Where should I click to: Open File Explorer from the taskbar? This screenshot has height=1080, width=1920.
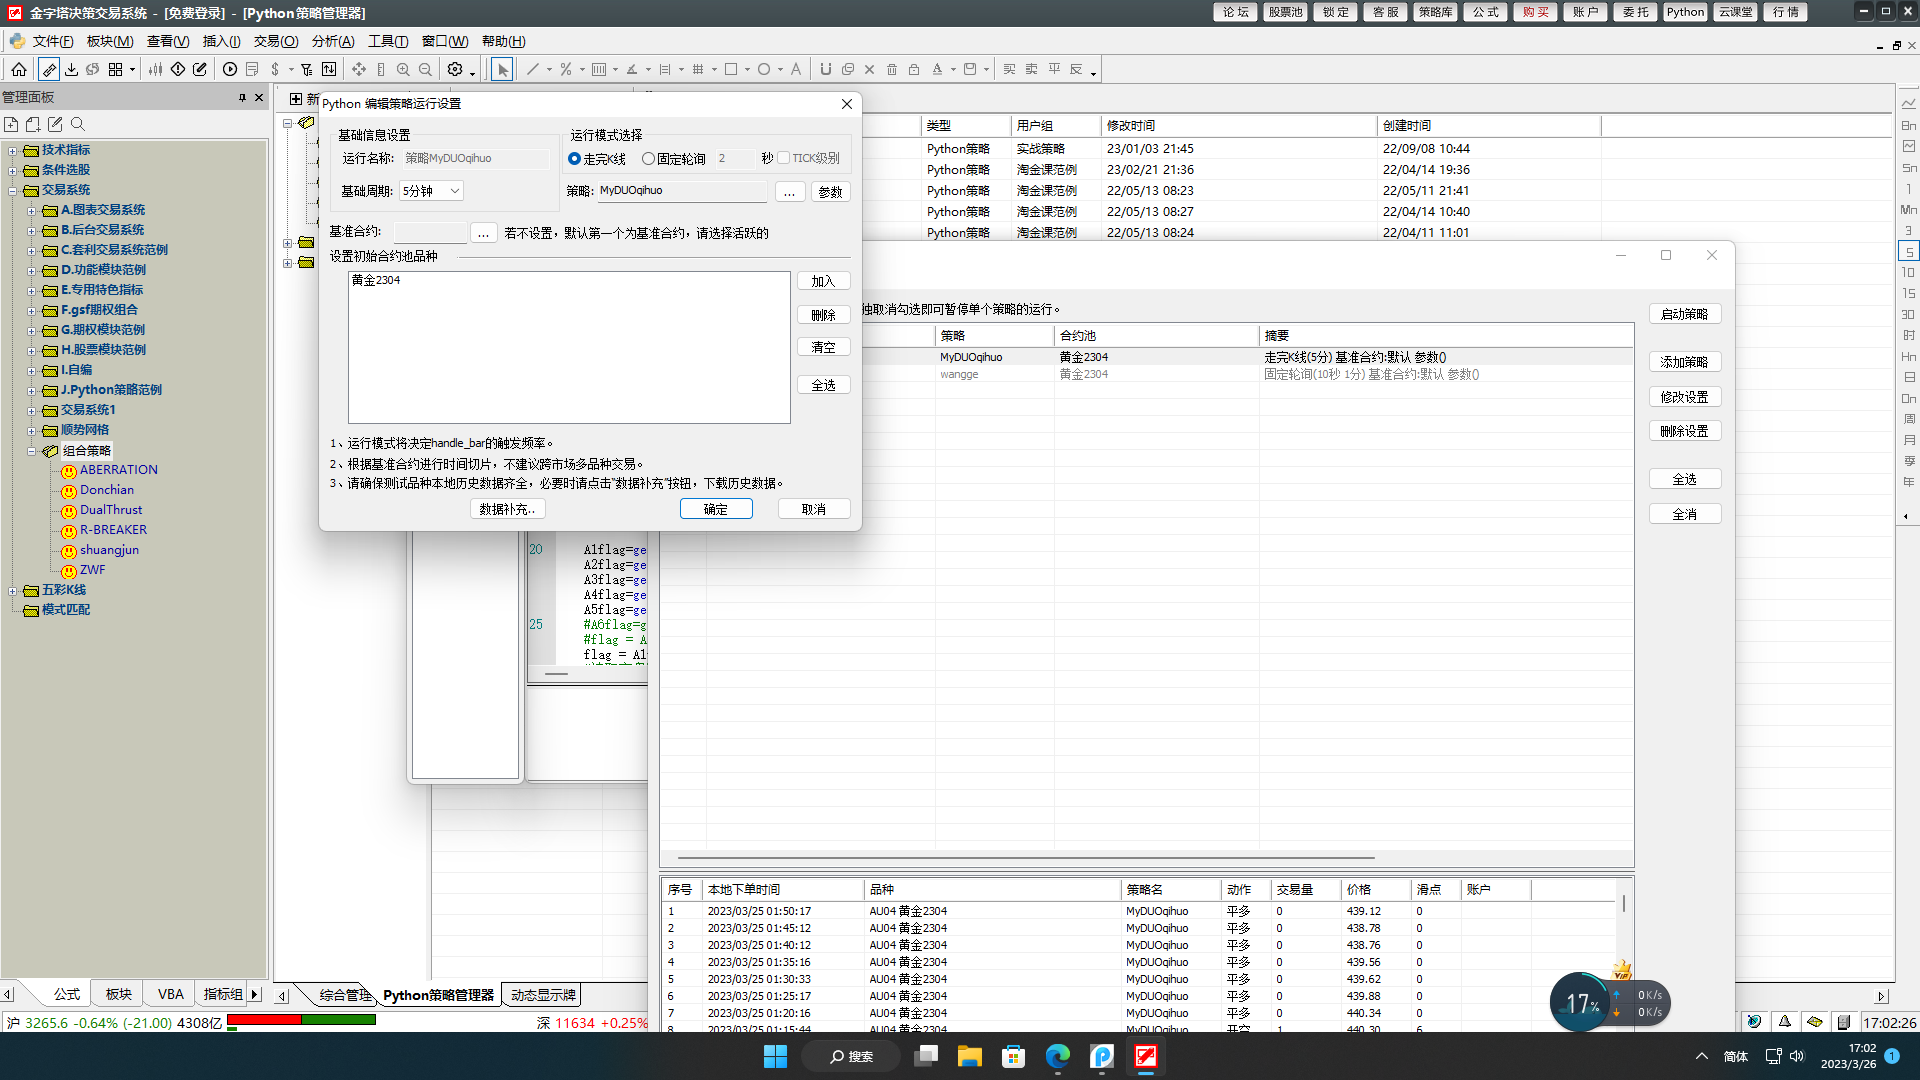(969, 1056)
